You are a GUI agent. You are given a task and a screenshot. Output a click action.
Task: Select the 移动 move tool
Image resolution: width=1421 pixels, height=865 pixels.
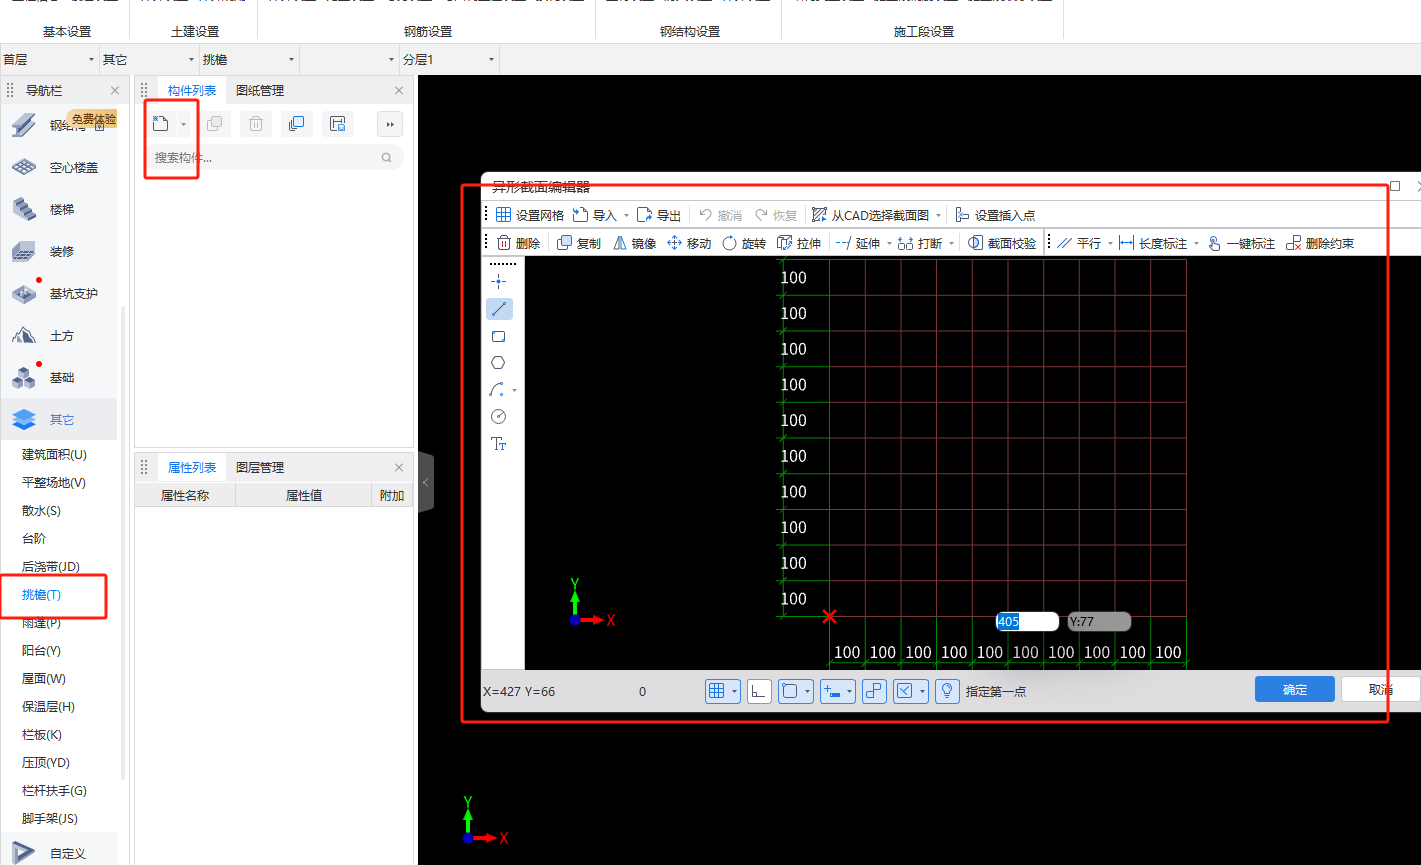(689, 243)
